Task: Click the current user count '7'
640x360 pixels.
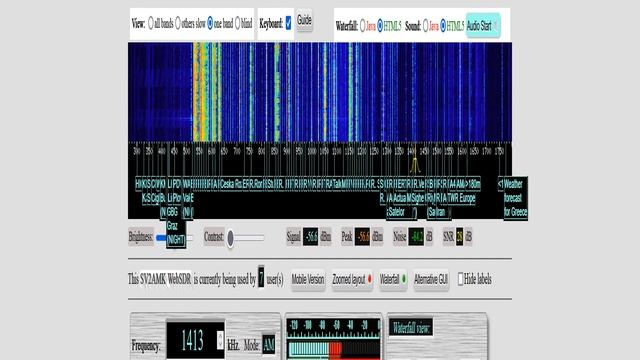Action: point(261,277)
